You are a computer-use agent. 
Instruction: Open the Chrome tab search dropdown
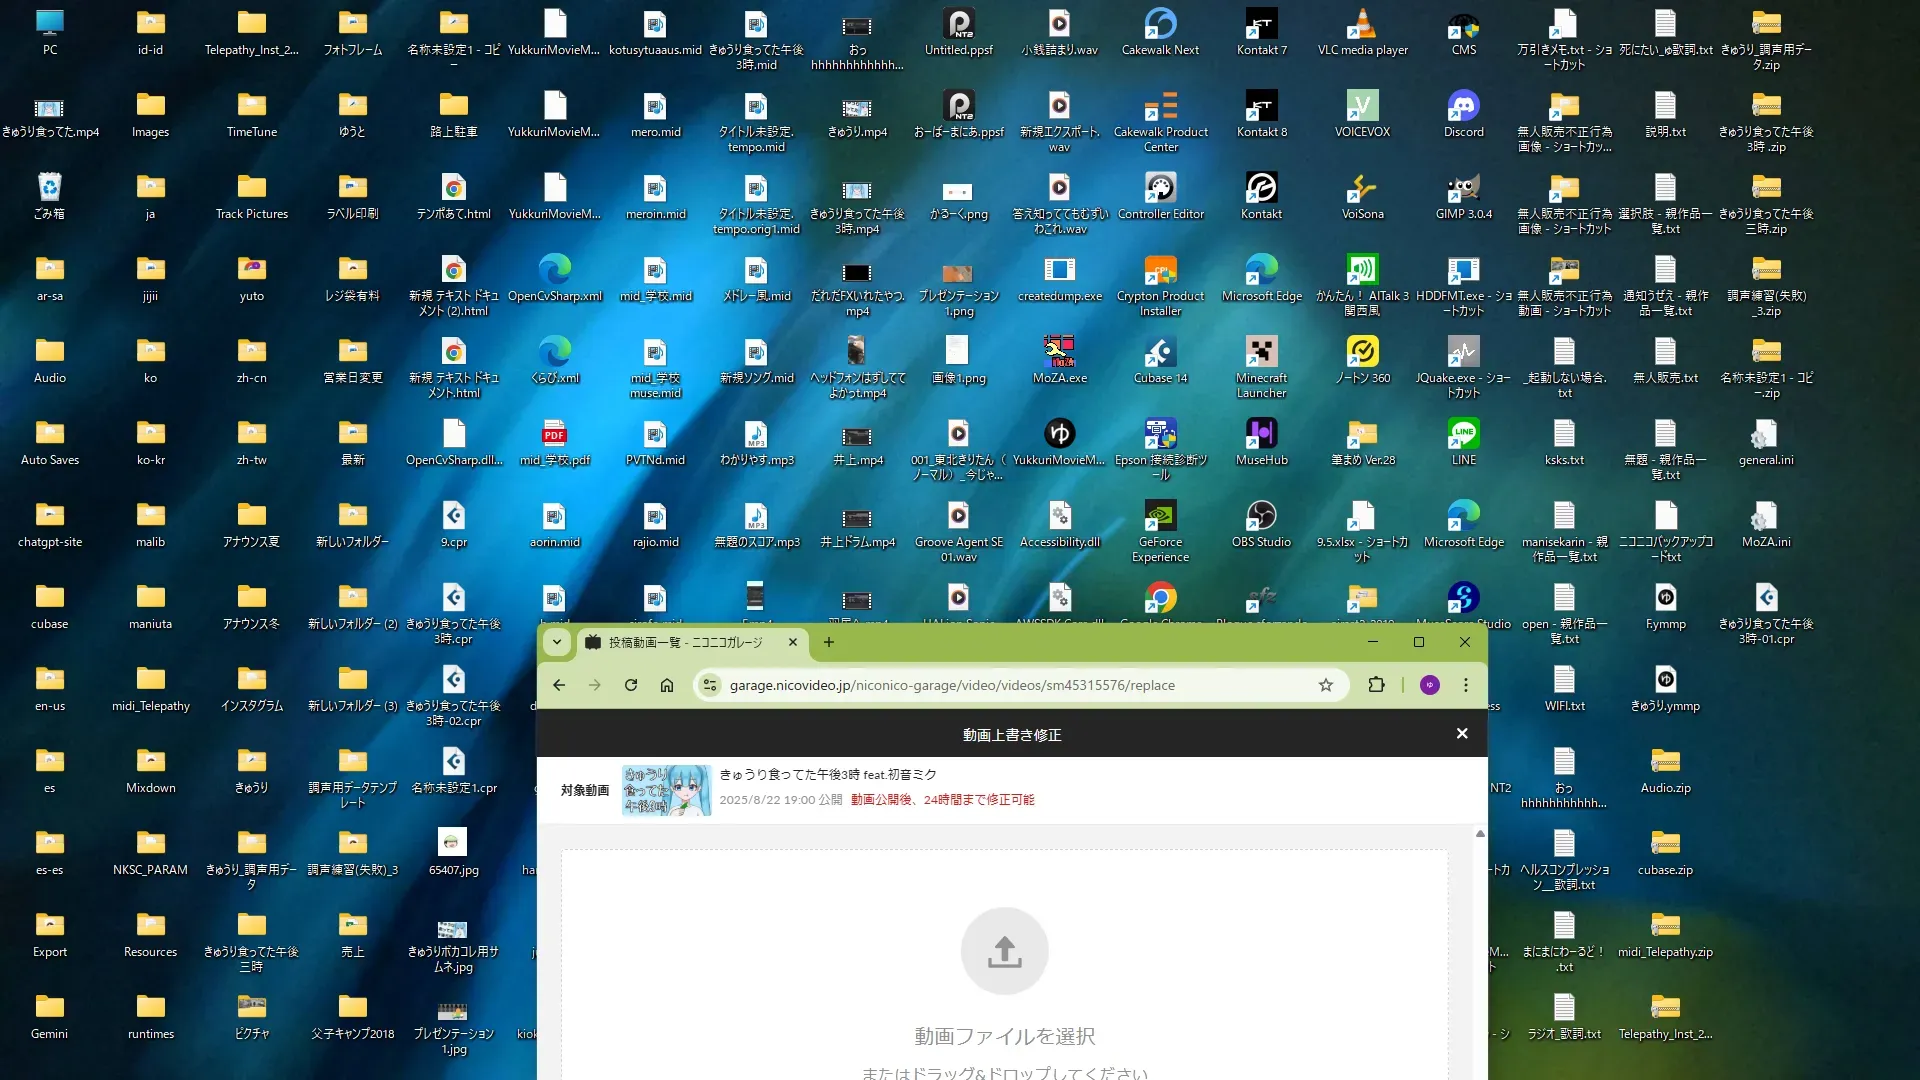557,642
